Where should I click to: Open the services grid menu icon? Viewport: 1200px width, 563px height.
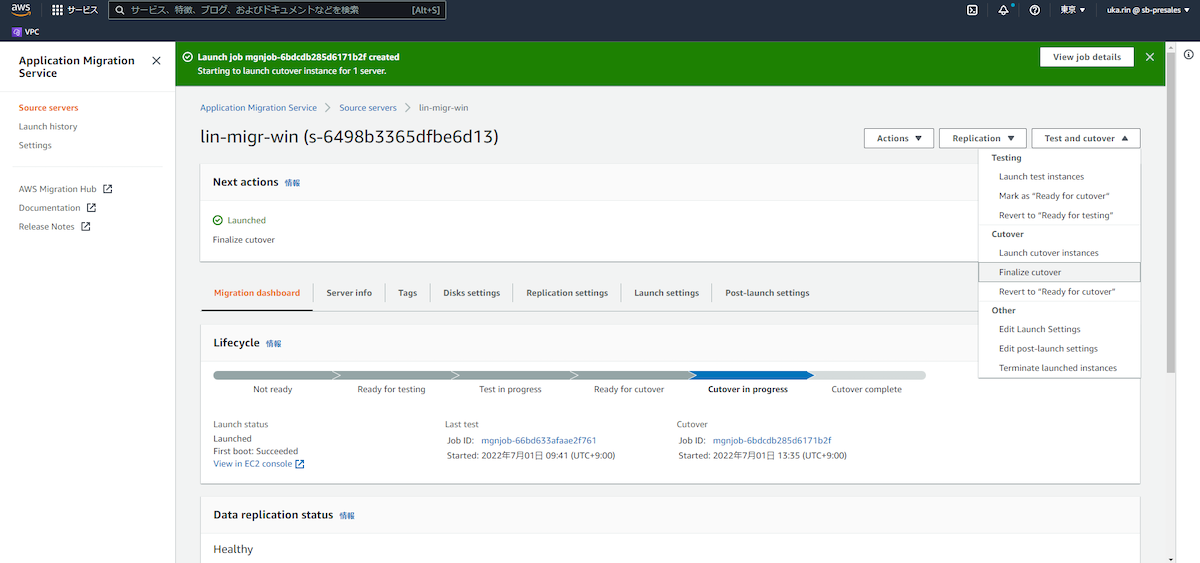[x=57, y=10]
